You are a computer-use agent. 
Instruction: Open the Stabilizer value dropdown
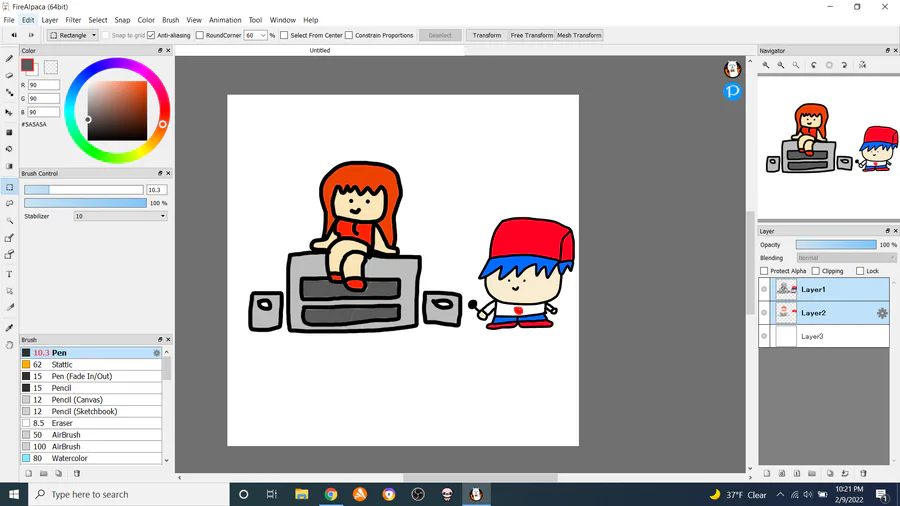point(121,216)
